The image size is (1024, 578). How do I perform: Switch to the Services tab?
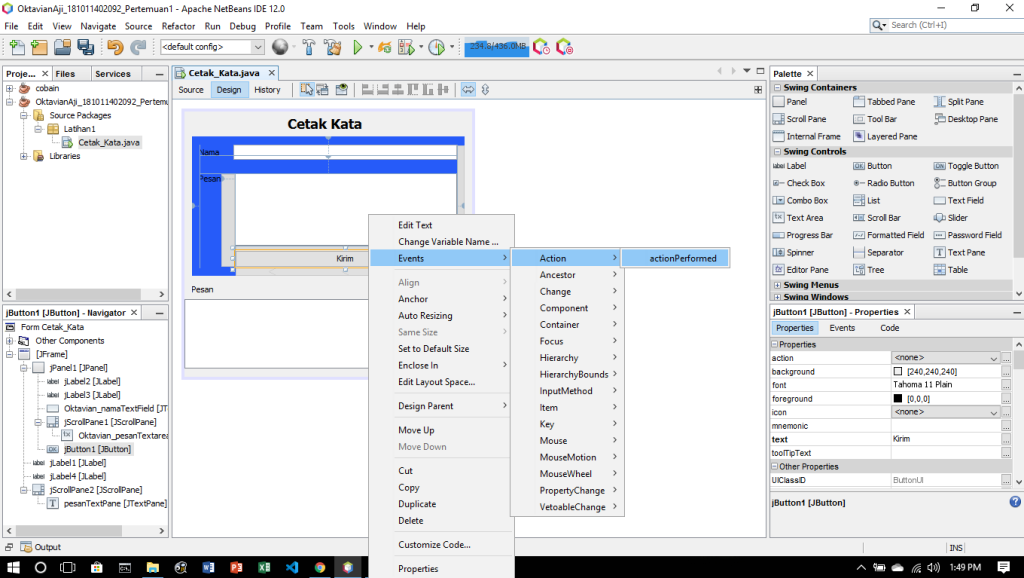(112, 74)
